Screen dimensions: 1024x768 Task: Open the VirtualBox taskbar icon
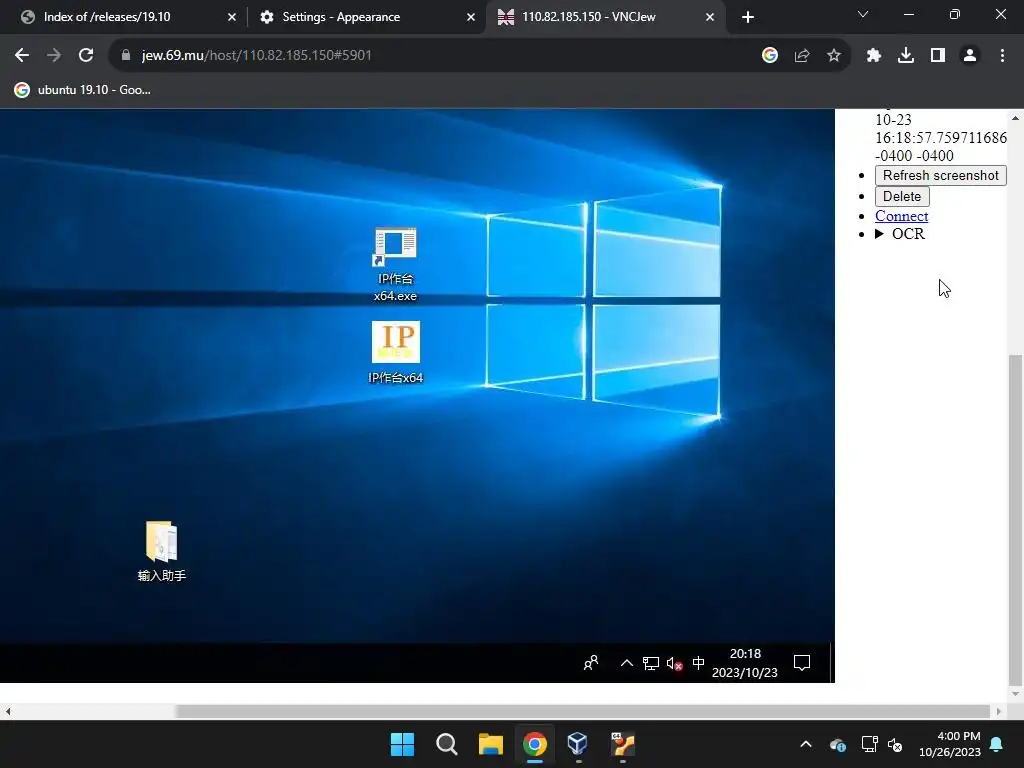[578, 744]
